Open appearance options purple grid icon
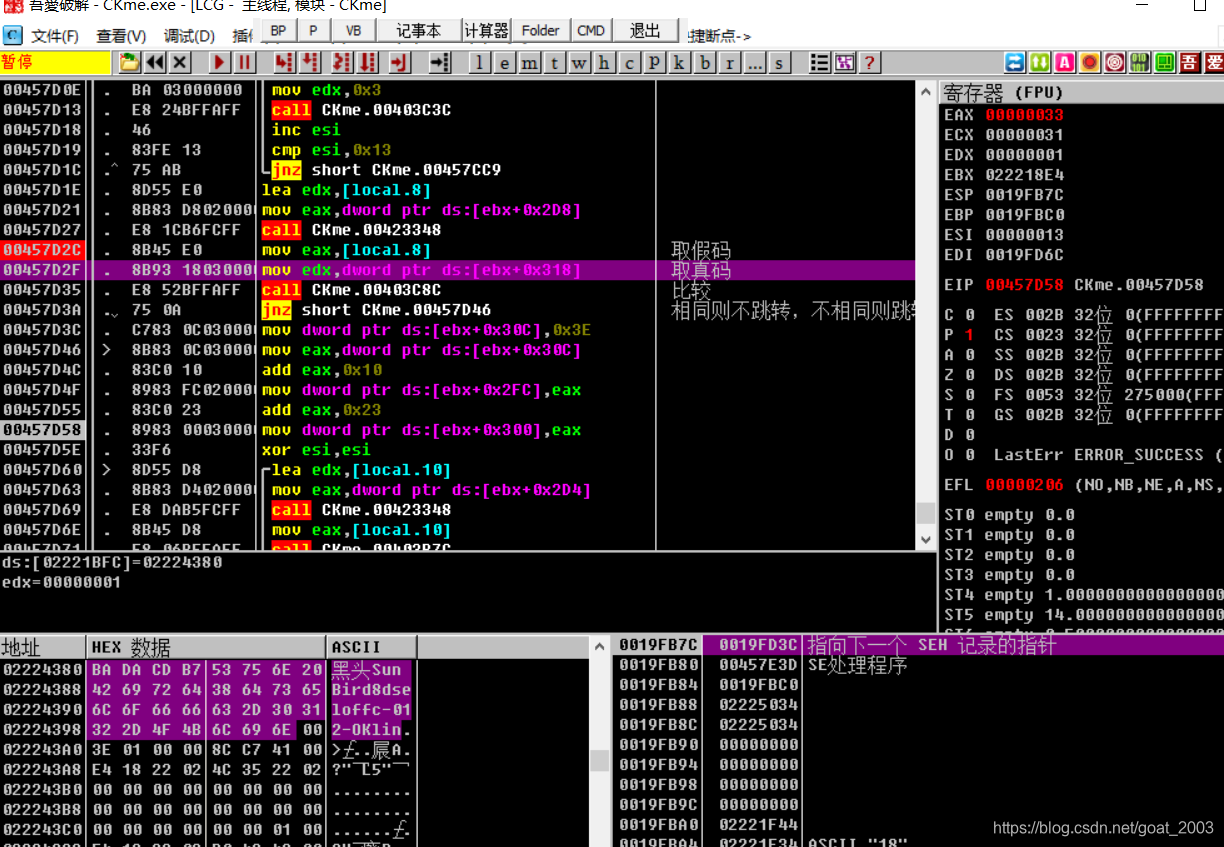This screenshot has height=847, width=1224. (x=845, y=63)
